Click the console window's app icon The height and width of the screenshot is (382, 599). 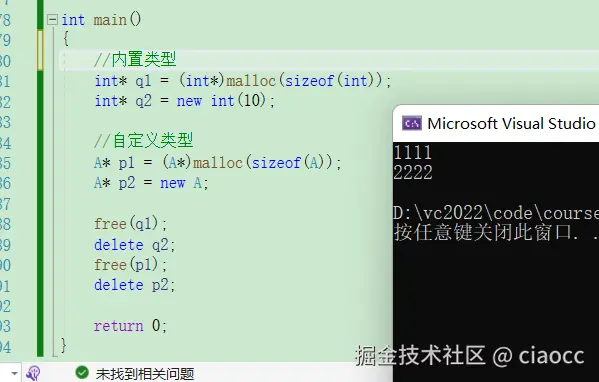click(412, 123)
